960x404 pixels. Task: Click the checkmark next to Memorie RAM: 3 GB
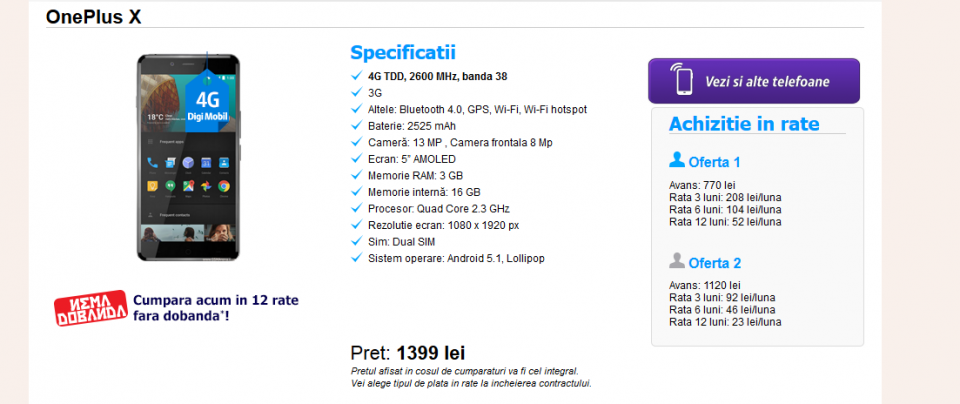tap(358, 175)
